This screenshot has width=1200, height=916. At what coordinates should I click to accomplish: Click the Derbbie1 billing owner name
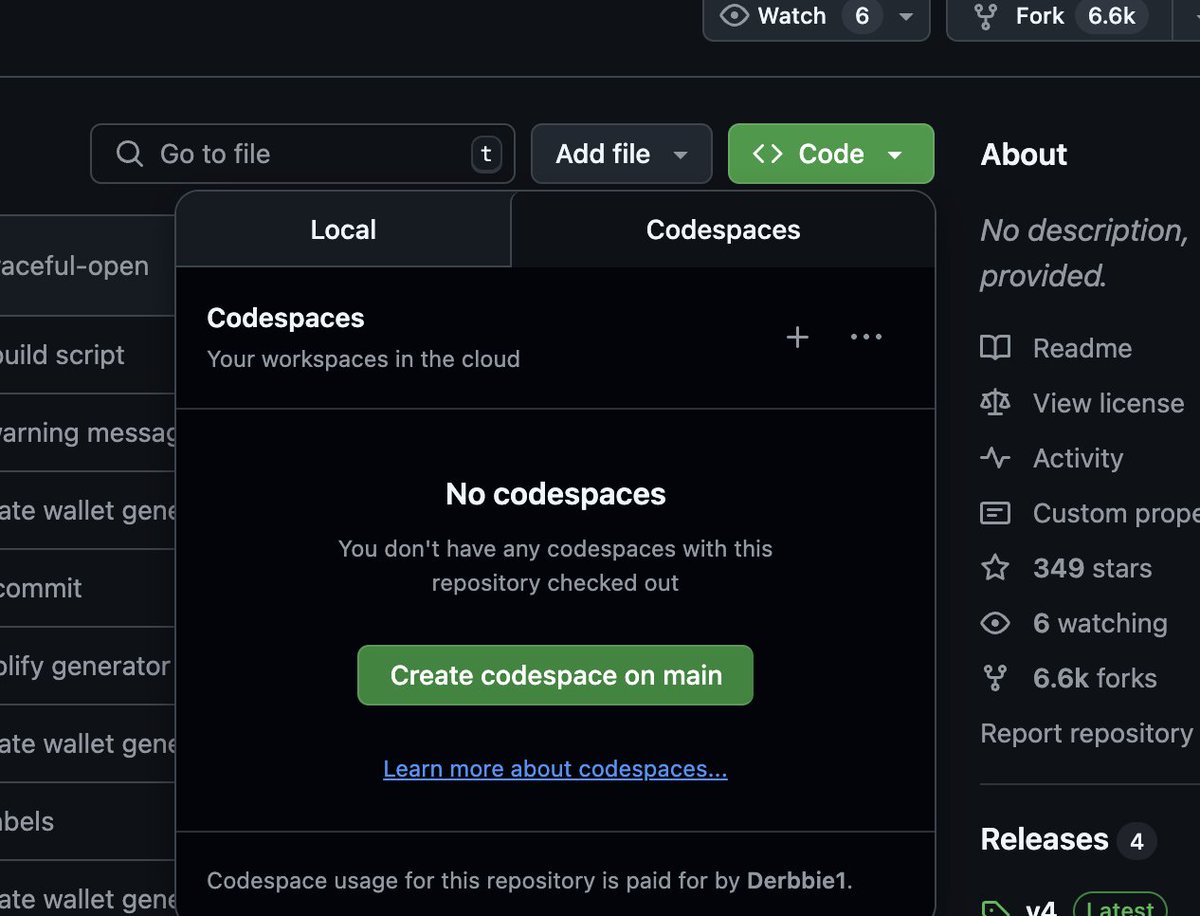797,881
